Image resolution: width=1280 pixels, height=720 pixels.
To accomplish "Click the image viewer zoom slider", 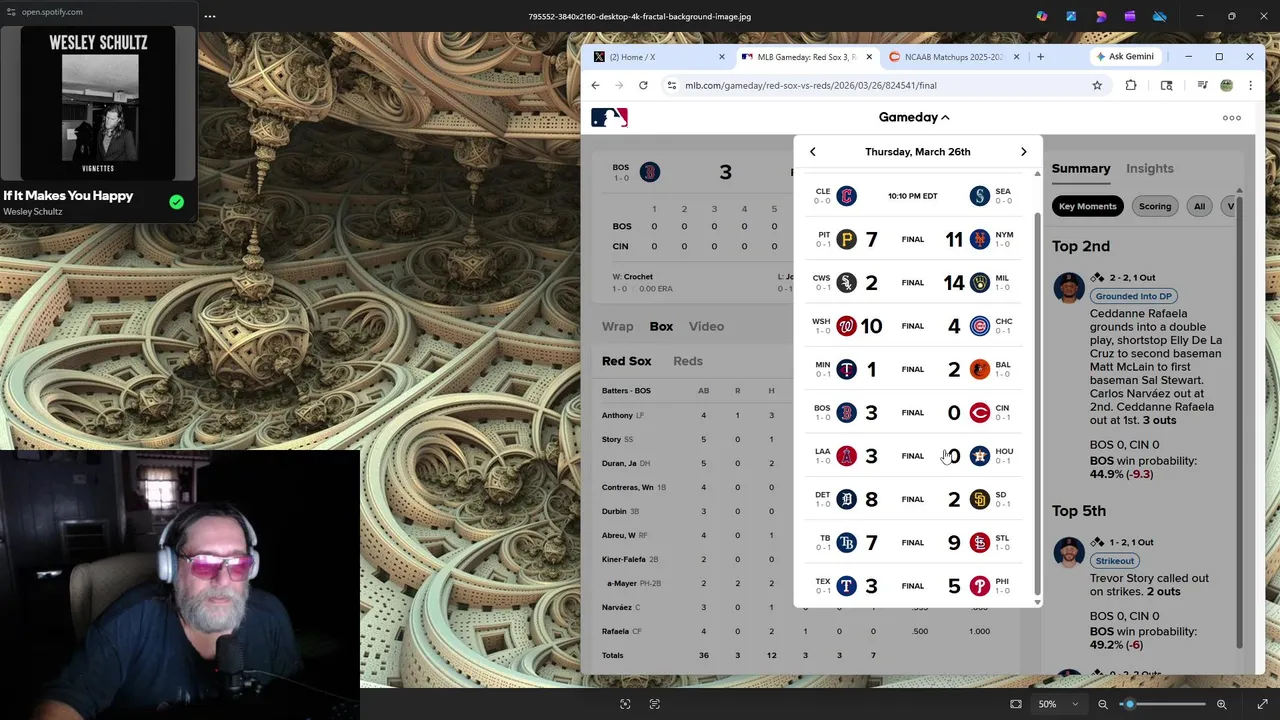I will point(1166,704).
